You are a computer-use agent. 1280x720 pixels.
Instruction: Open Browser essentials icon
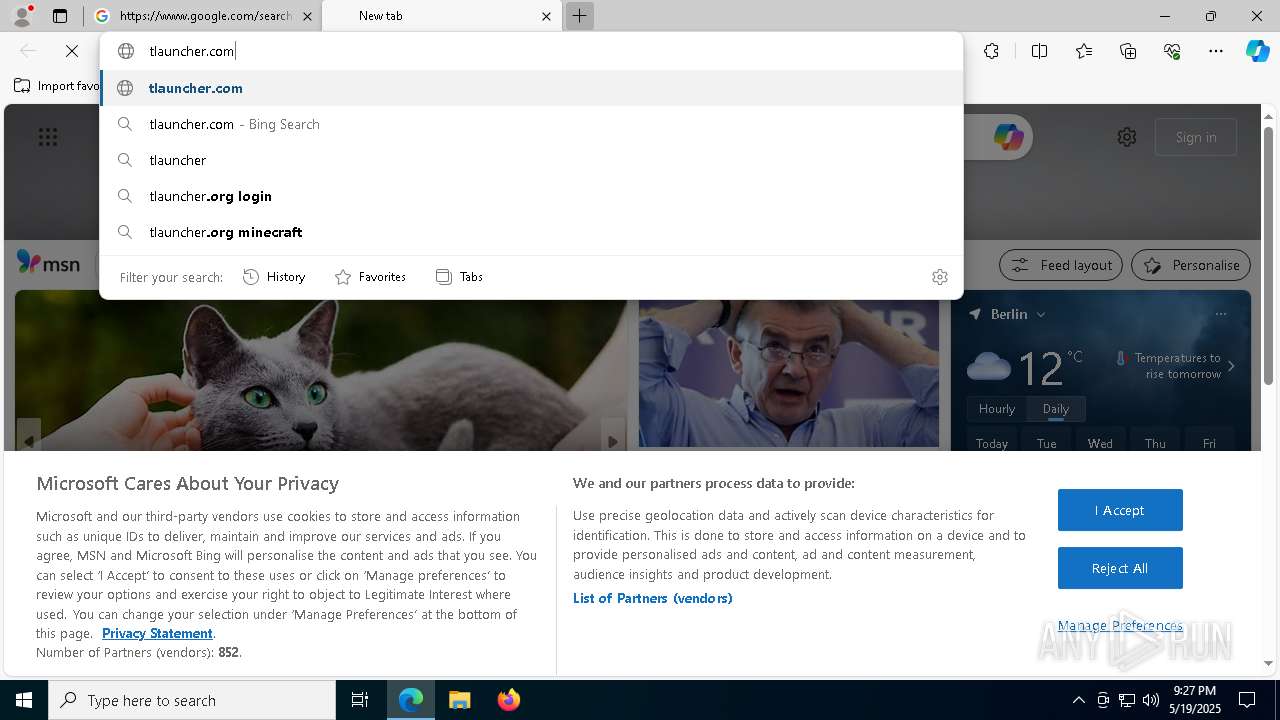pyautogui.click(x=1172, y=51)
